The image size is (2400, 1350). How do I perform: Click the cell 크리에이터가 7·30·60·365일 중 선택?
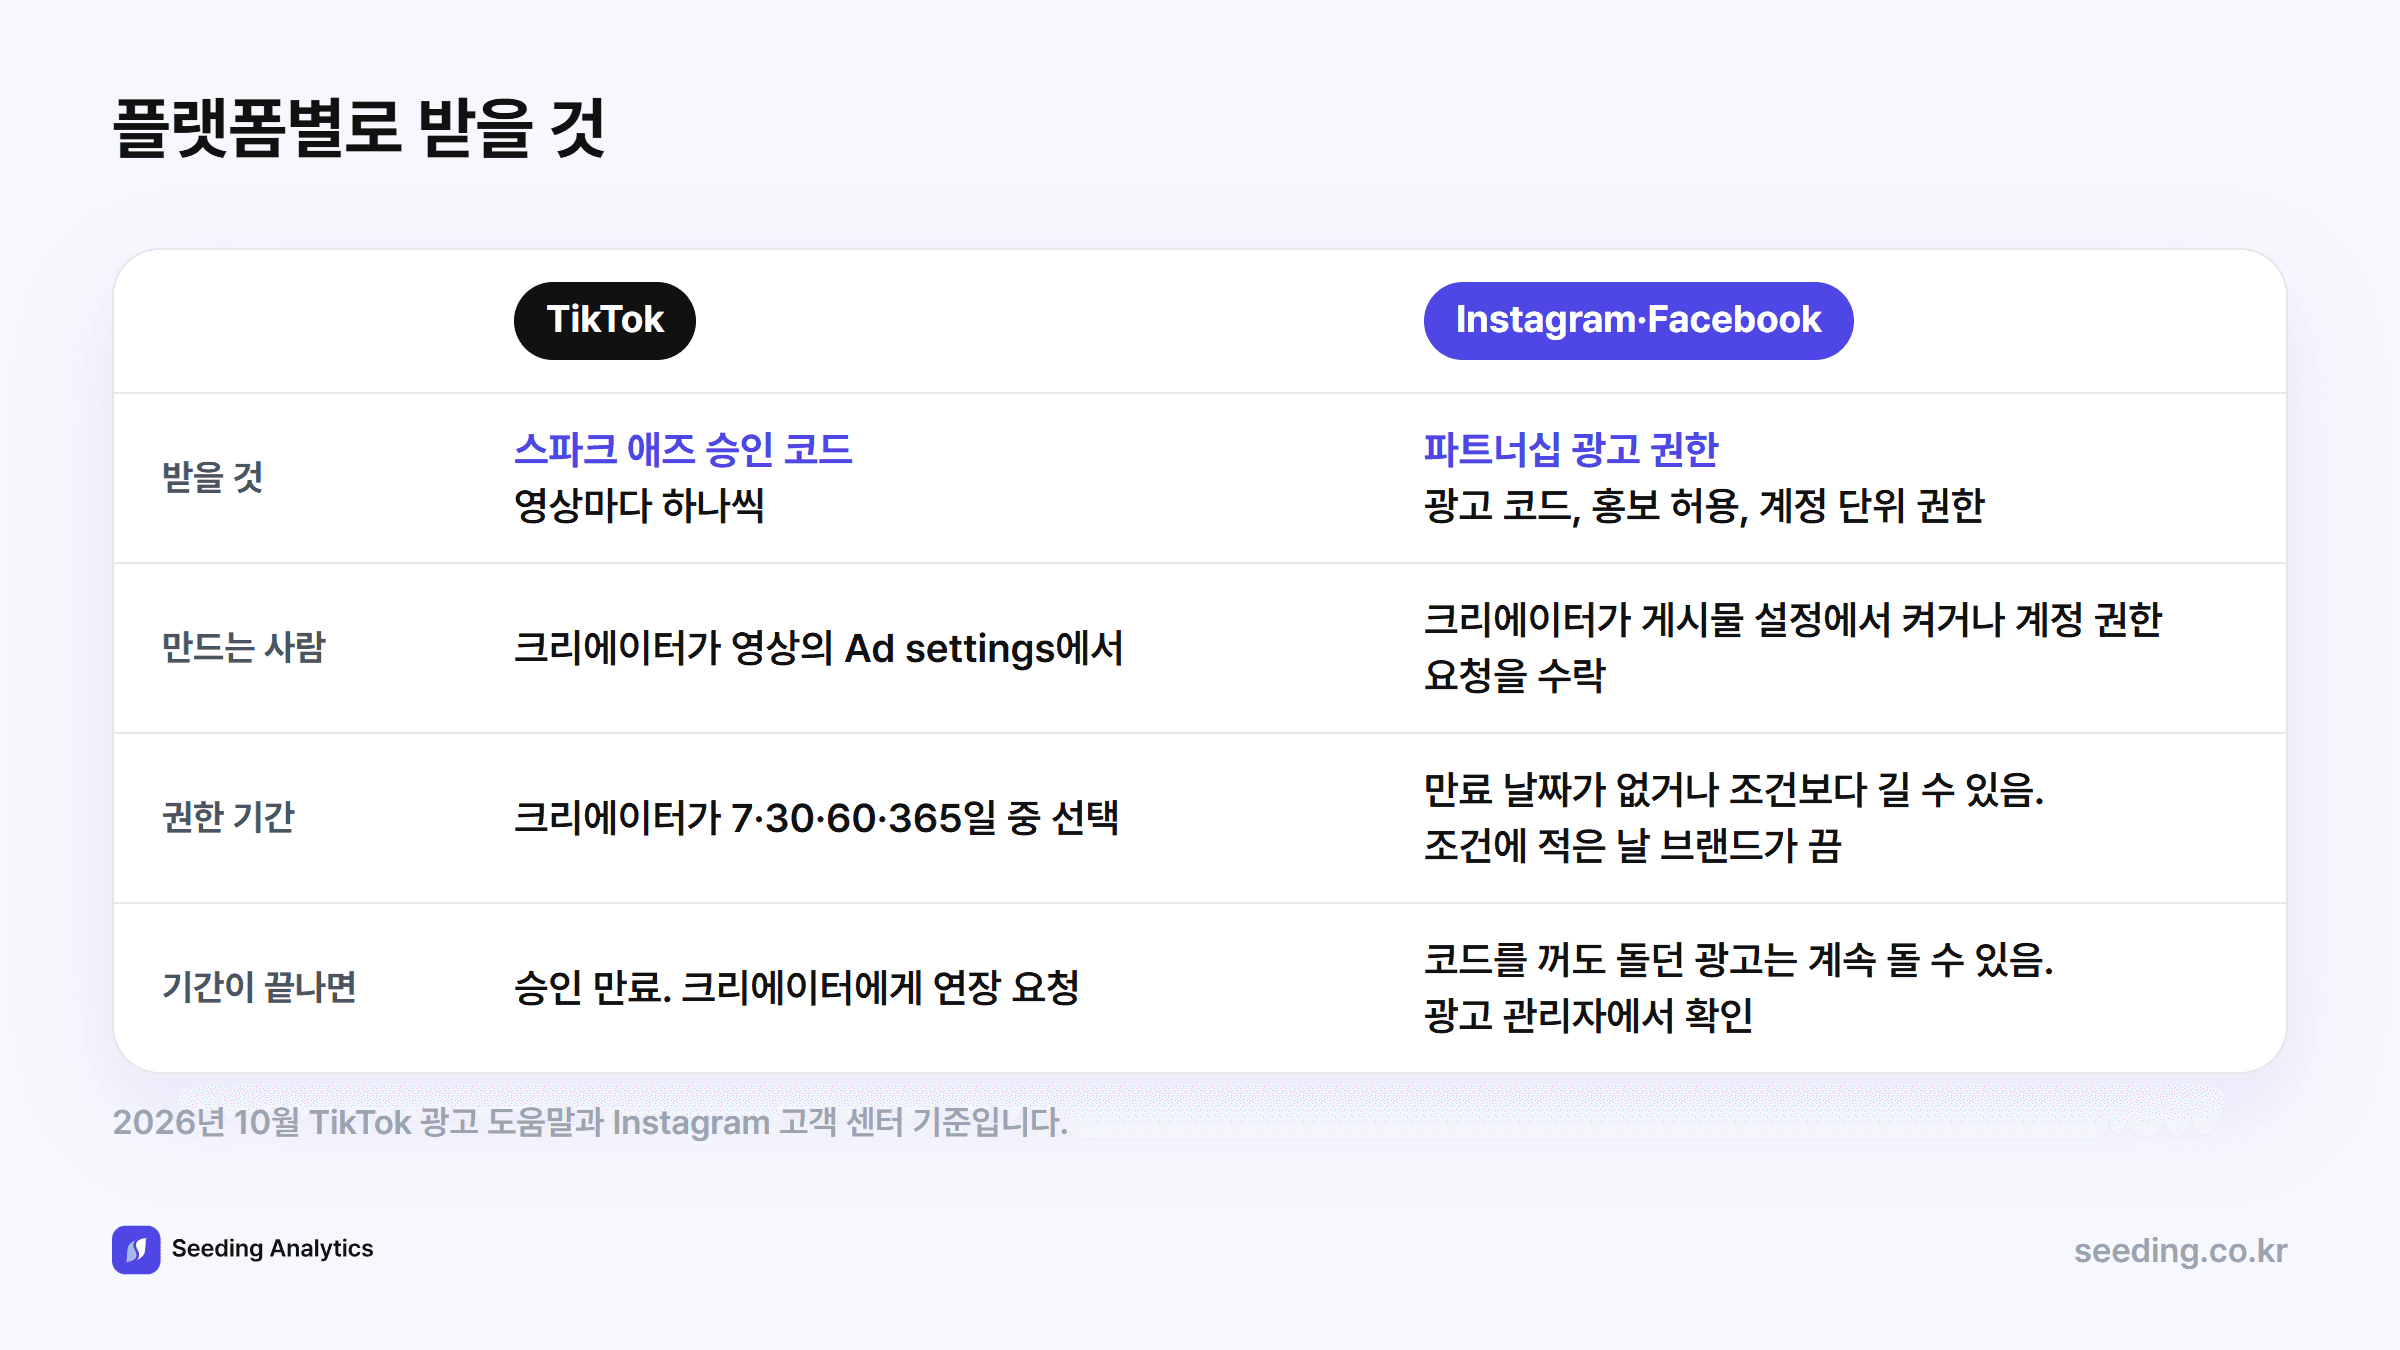click(817, 818)
